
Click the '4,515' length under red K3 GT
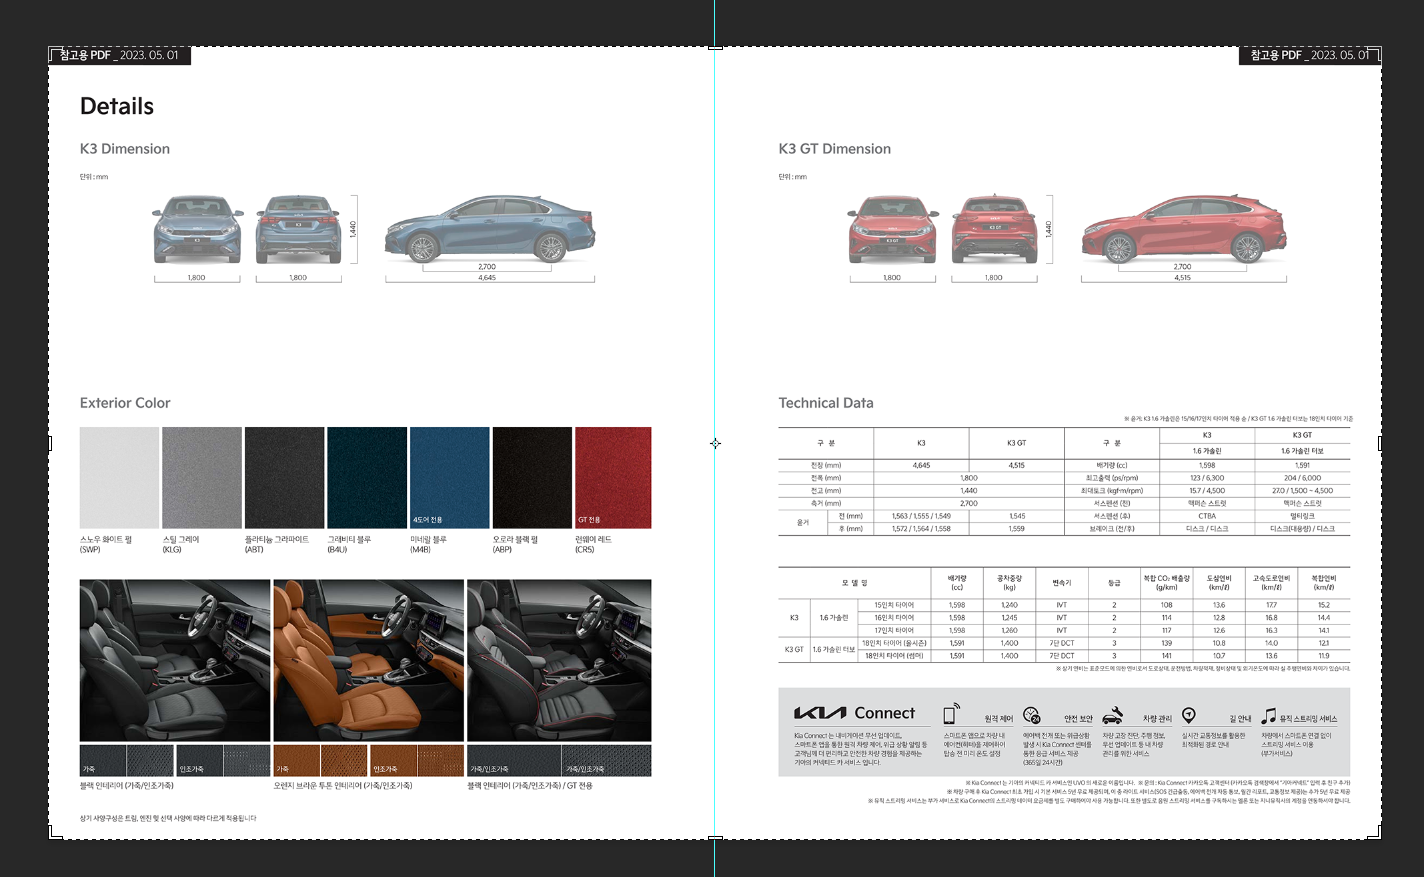pyautogui.click(x=1183, y=278)
